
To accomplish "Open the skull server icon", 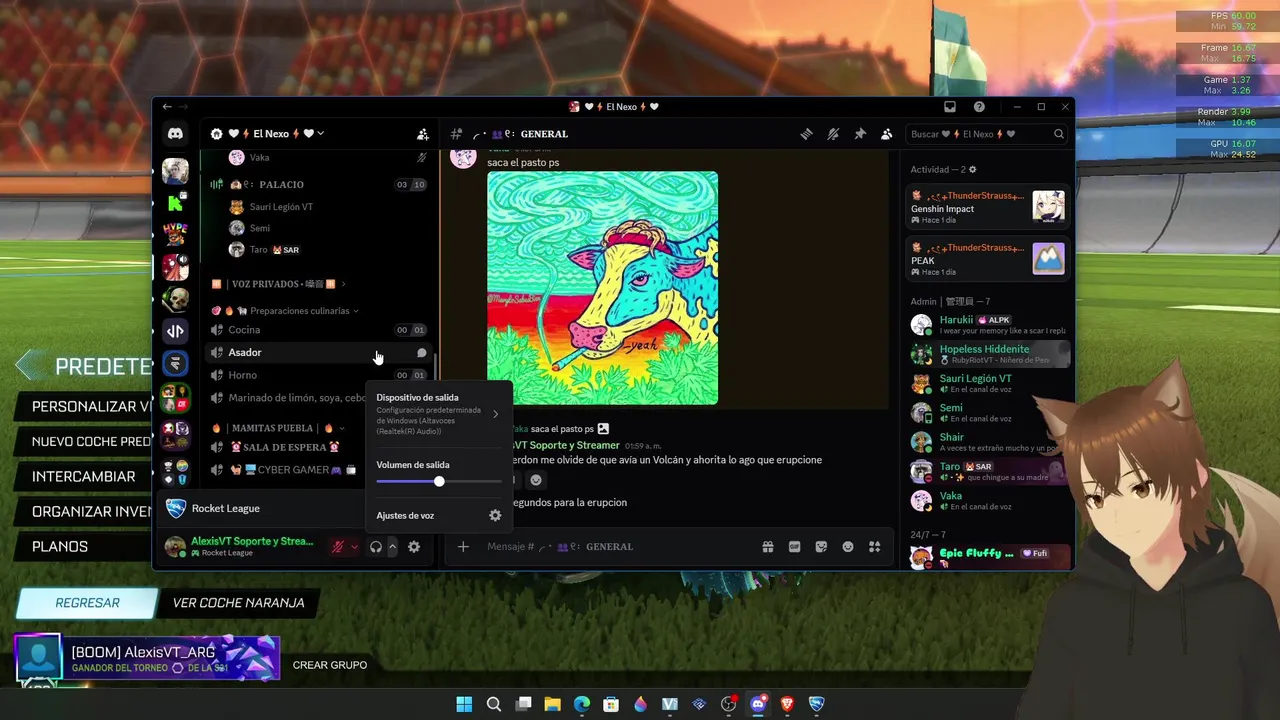I will pyautogui.click(x=175, y=299).
